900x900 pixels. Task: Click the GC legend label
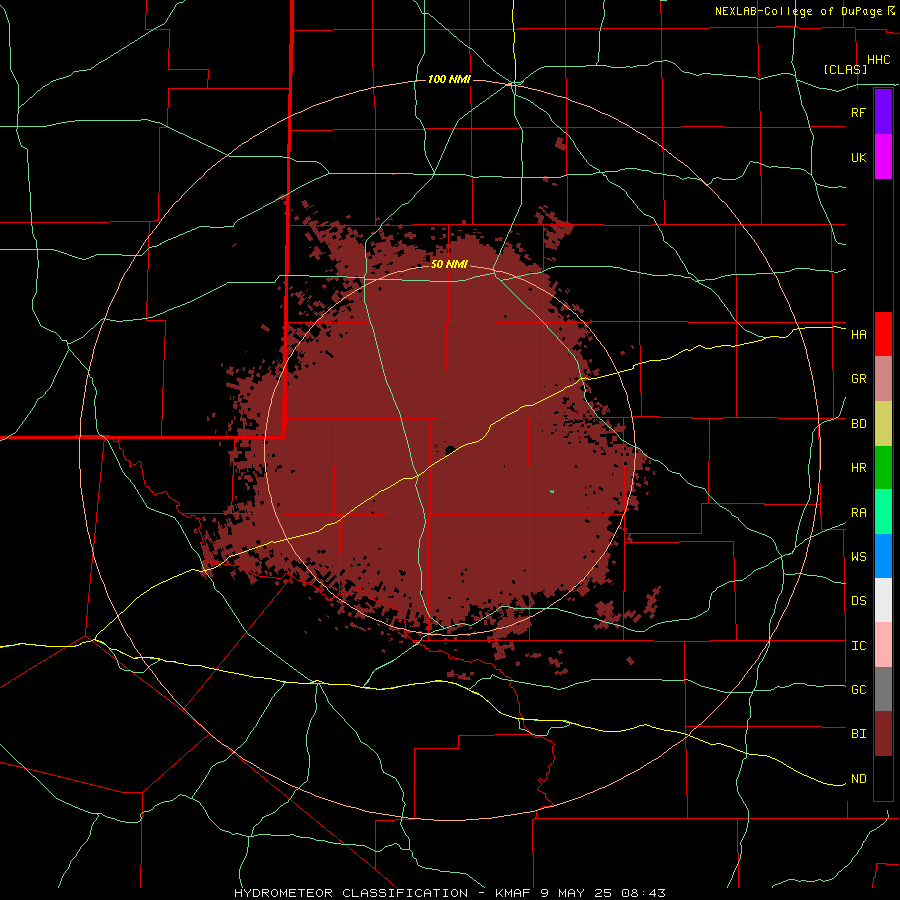858,690
